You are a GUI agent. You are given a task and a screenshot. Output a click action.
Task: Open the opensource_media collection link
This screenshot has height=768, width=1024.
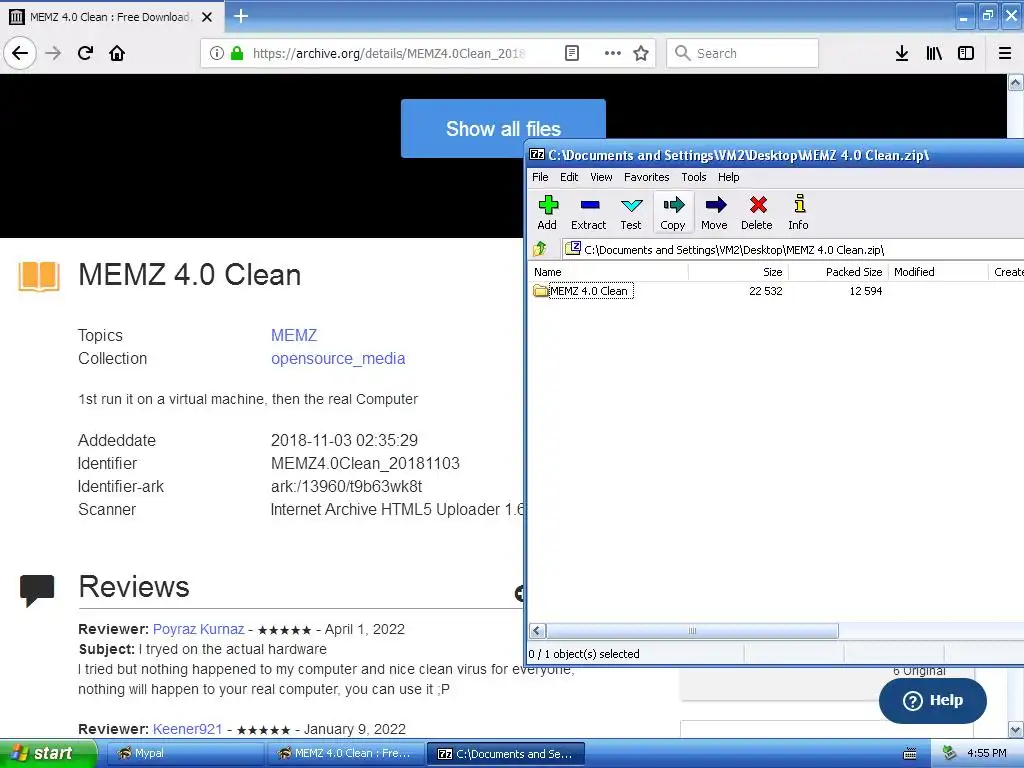(338, 359)
